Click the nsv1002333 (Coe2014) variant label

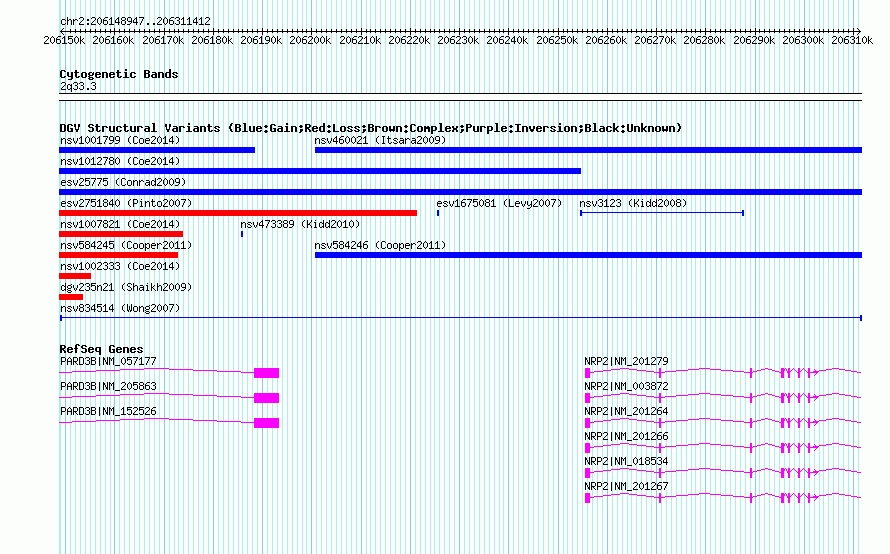click(x=120, y=266)
